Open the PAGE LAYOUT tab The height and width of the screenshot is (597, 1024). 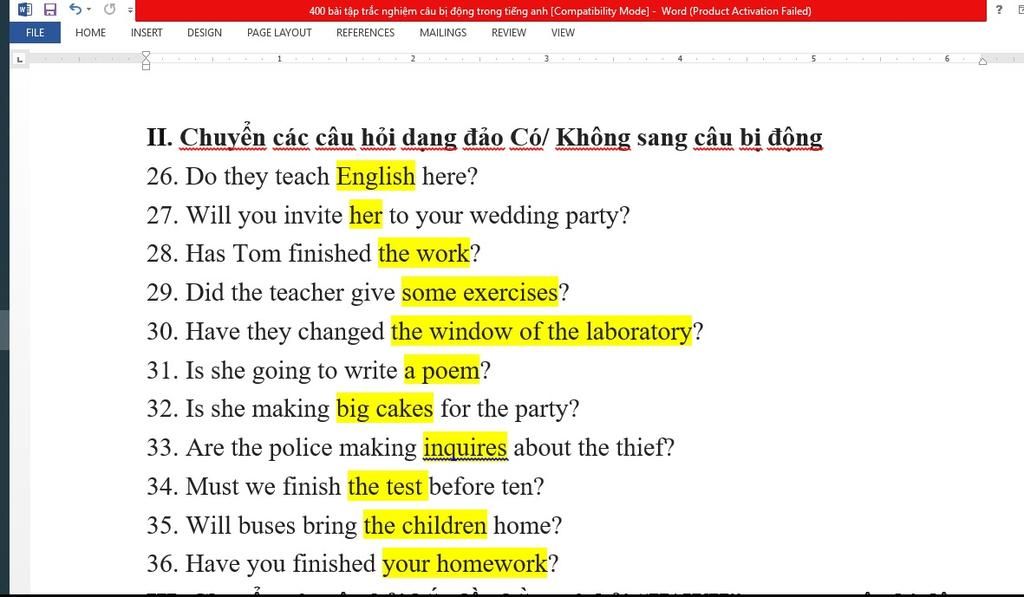(x=279, y=33)
